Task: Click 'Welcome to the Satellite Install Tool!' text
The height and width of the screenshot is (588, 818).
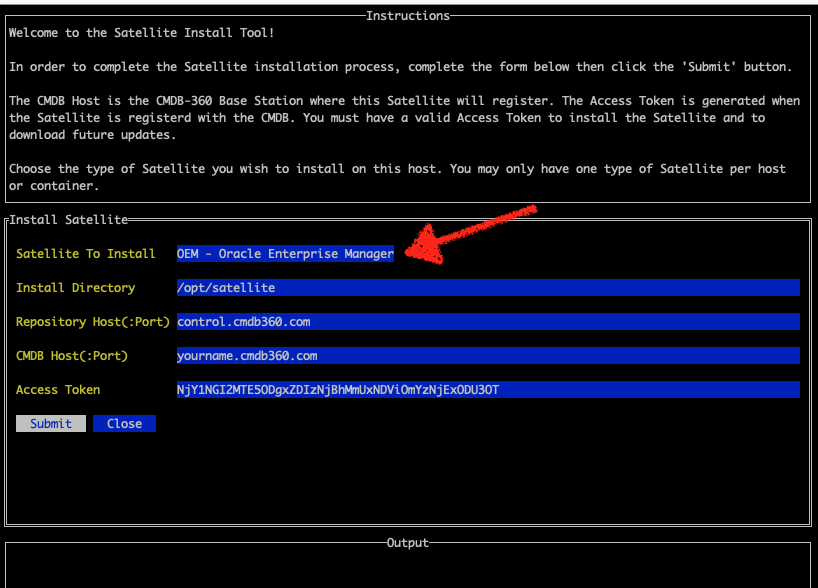Action: [x=141, y=32]
